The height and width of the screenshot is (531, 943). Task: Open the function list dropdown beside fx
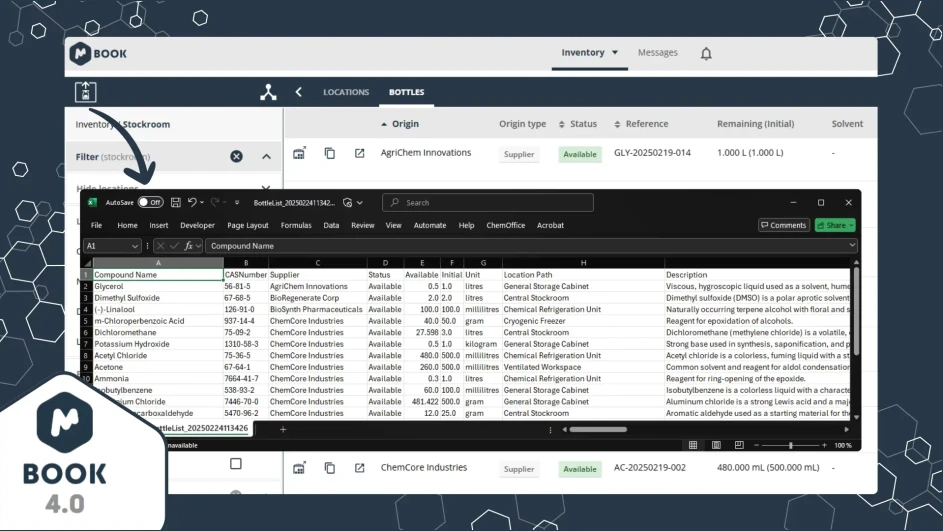(198, 246)
